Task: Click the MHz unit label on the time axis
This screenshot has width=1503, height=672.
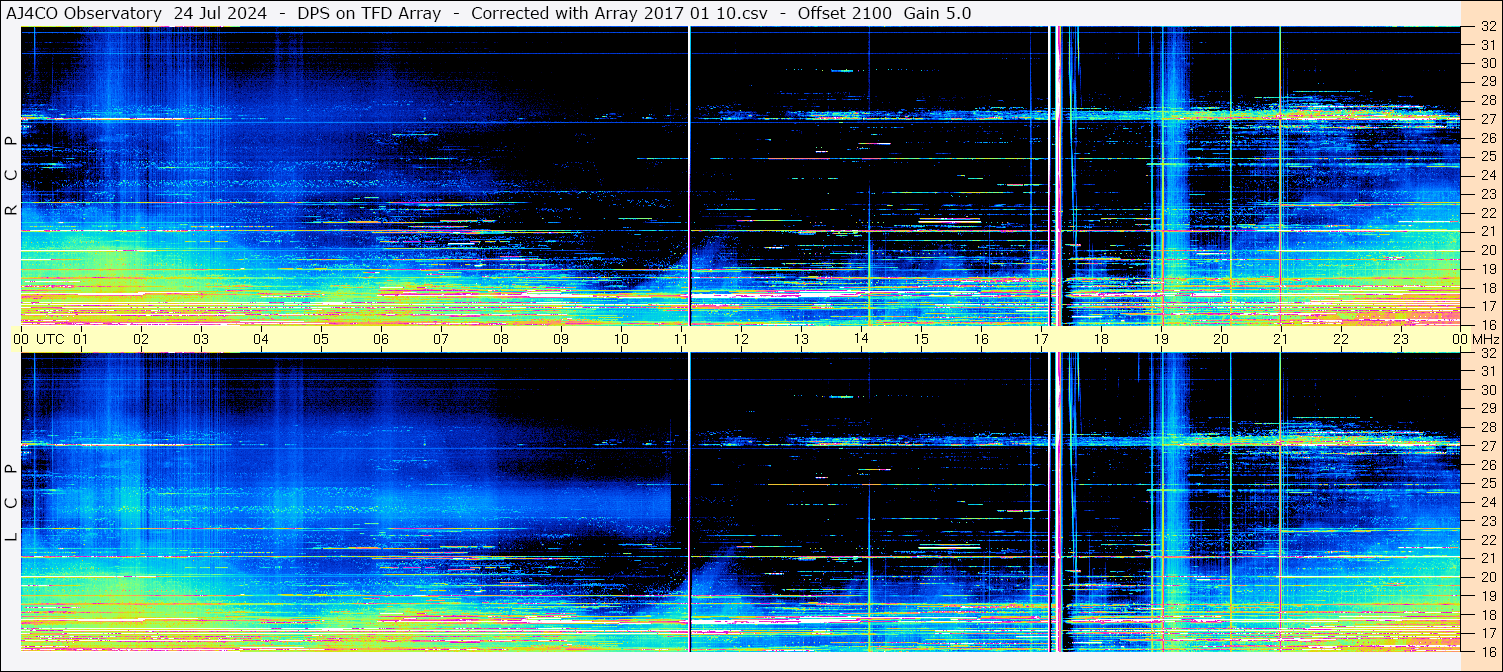Action: tap(1482, 339)
